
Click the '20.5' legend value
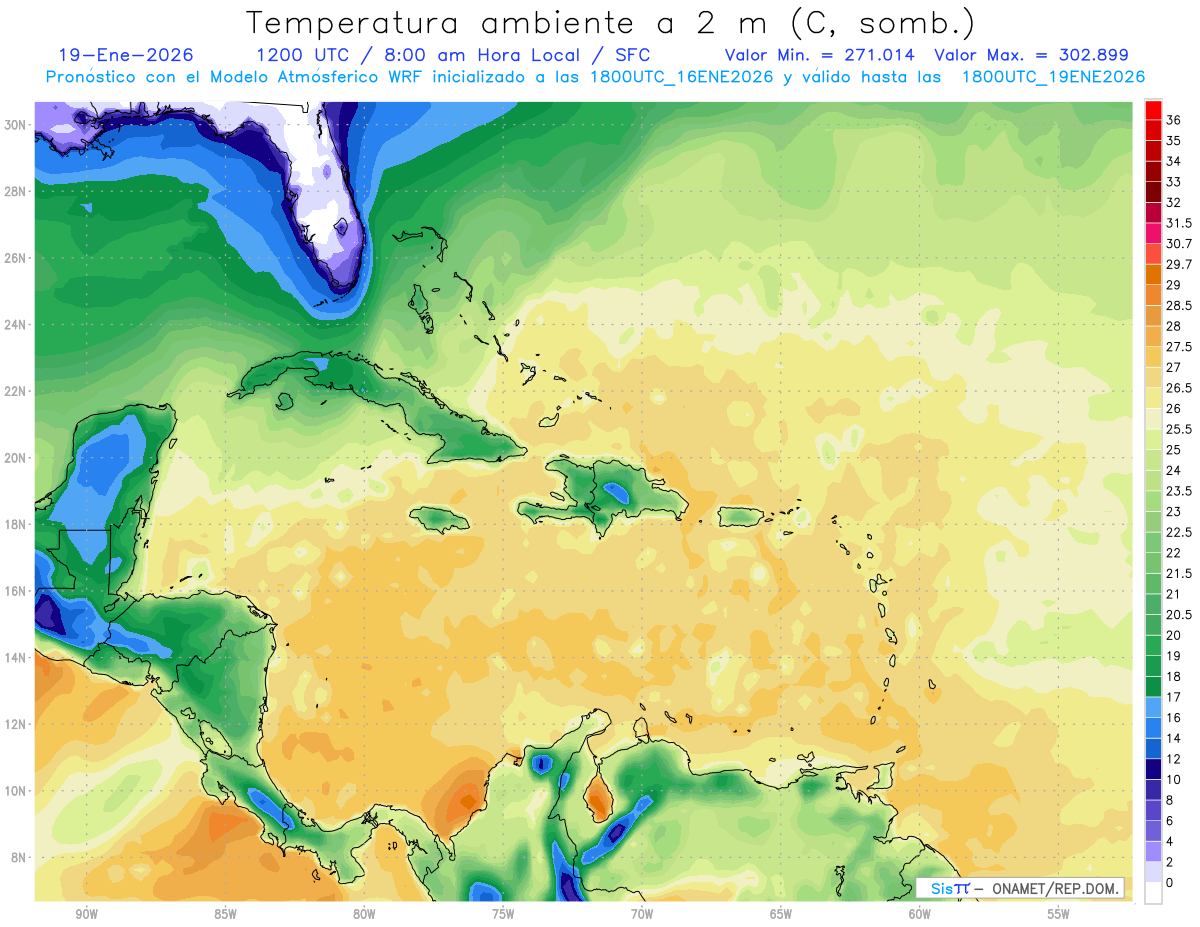tap(1178, 614)
